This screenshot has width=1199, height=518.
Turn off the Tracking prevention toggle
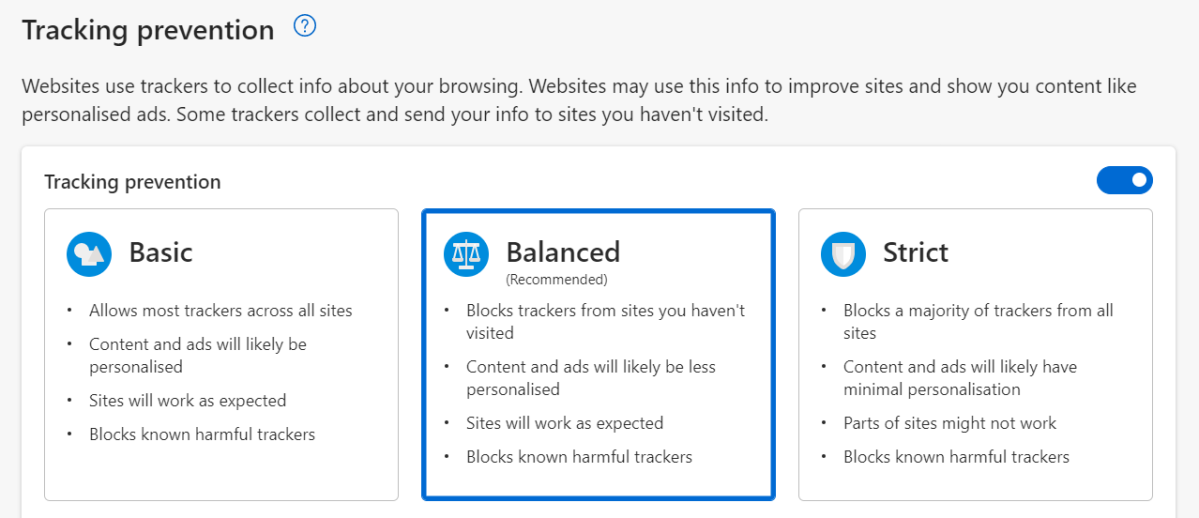pos(1124,181)
